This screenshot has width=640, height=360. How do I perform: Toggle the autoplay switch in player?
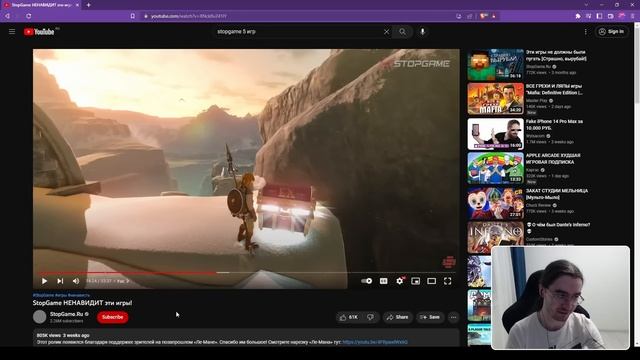pos(367,281)
